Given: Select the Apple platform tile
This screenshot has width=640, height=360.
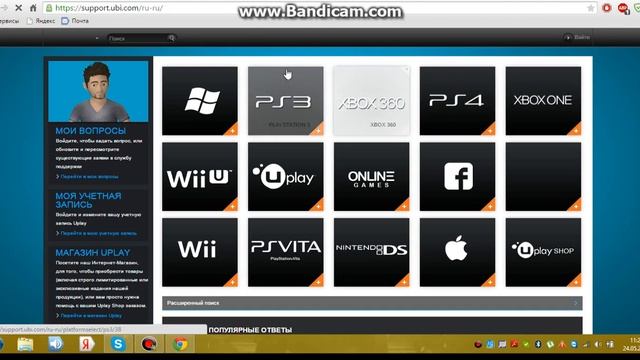Looking at the screenshot, I should (x=458, y=252).
